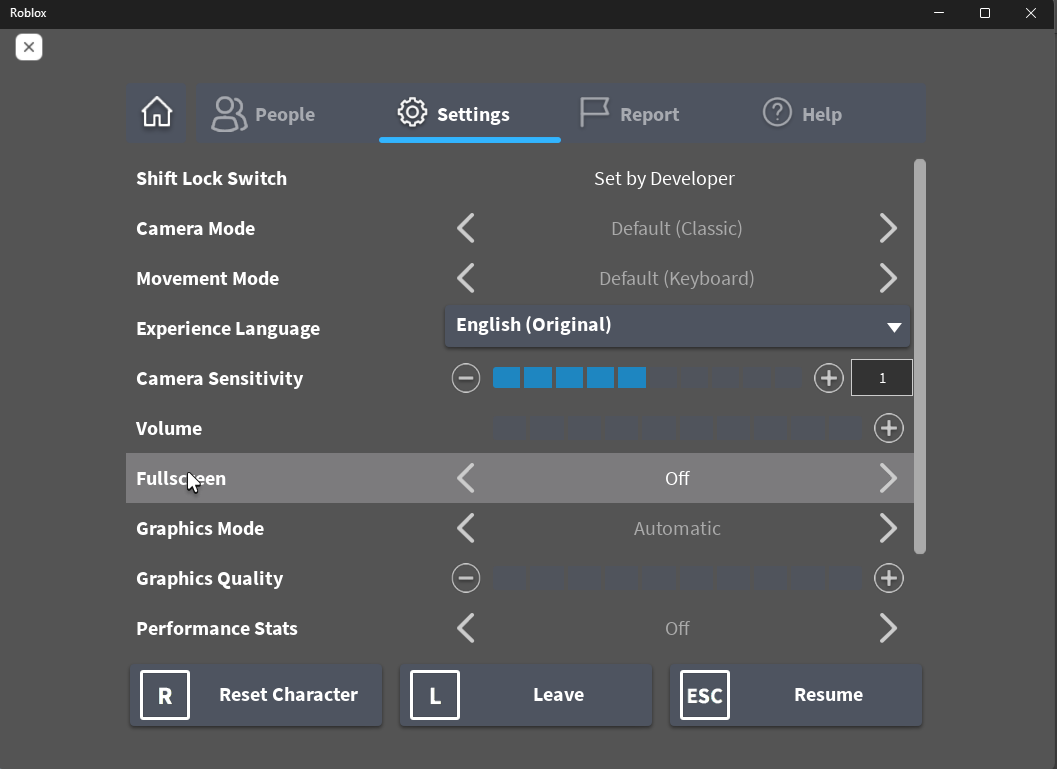This screenshot has width=1057, height=769.
Task: Open the People tab
Action: pos(264,114)
